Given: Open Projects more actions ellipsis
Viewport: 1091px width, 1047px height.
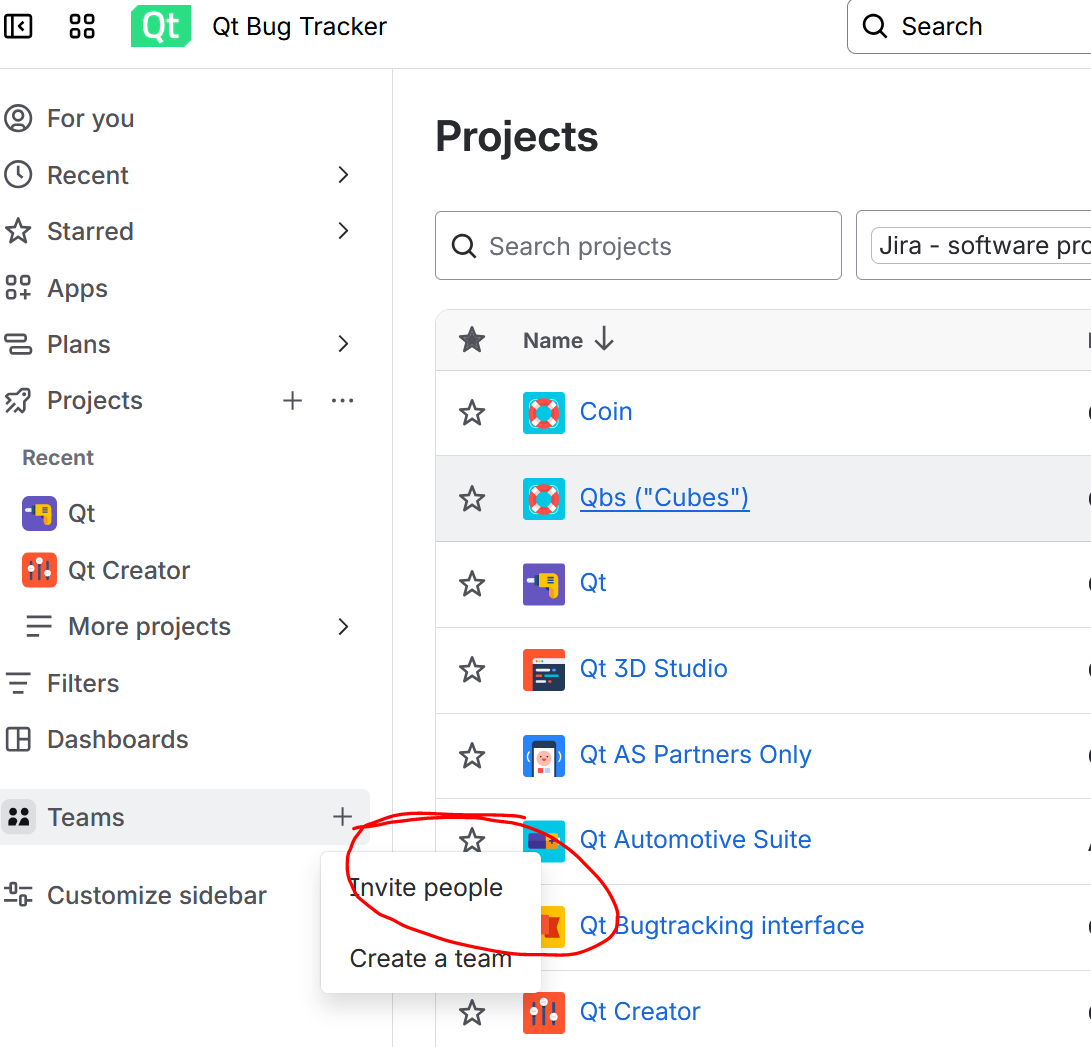Looking at the screenshot, I should [342, 400].
